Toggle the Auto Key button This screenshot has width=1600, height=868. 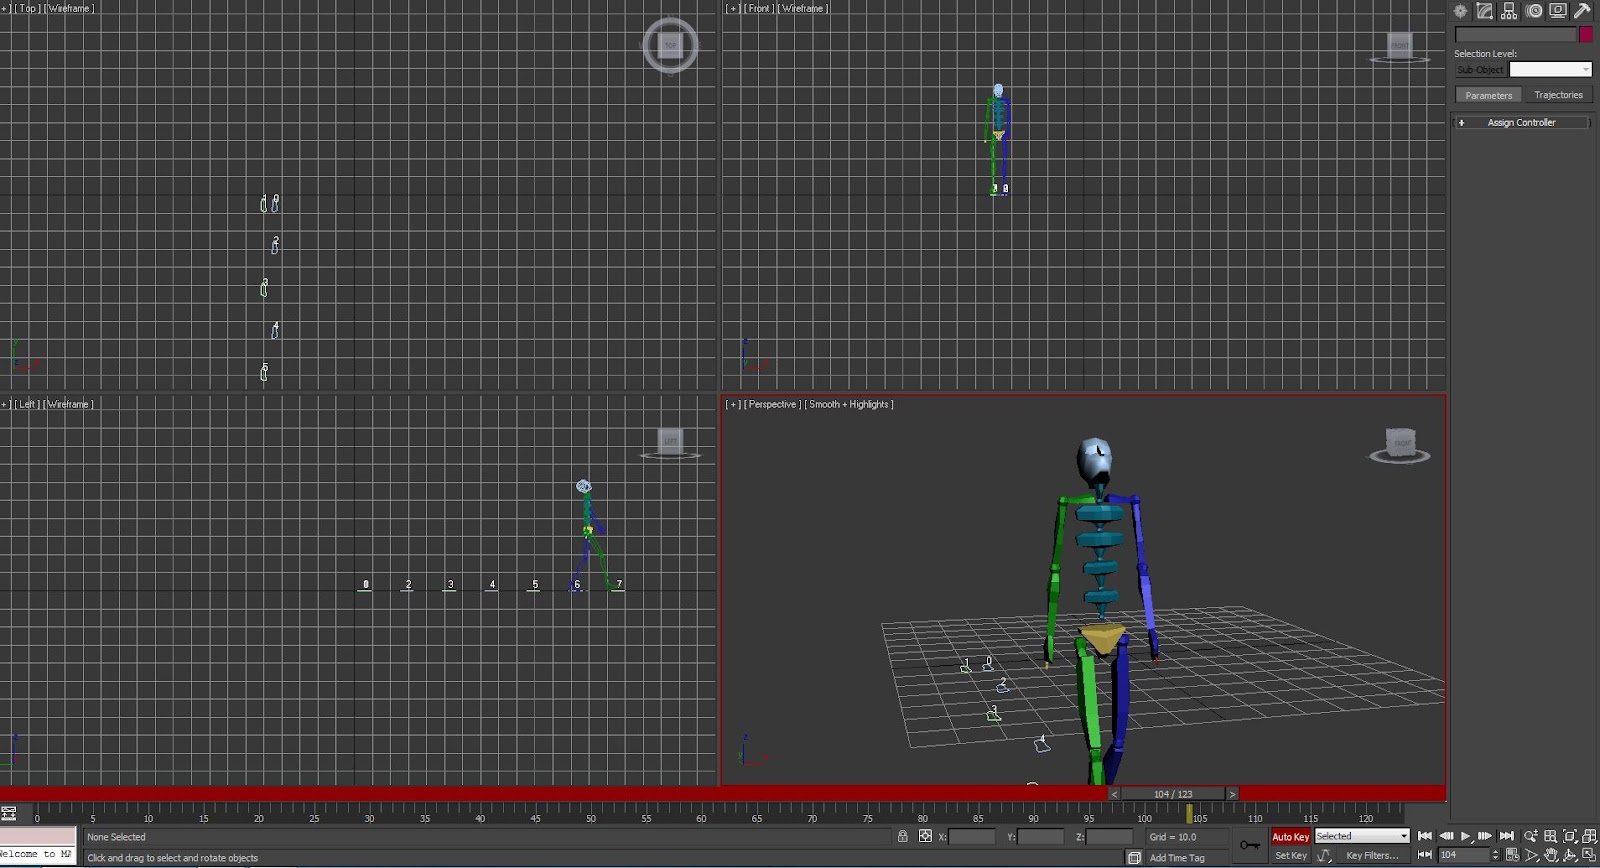click(1290, 836)
